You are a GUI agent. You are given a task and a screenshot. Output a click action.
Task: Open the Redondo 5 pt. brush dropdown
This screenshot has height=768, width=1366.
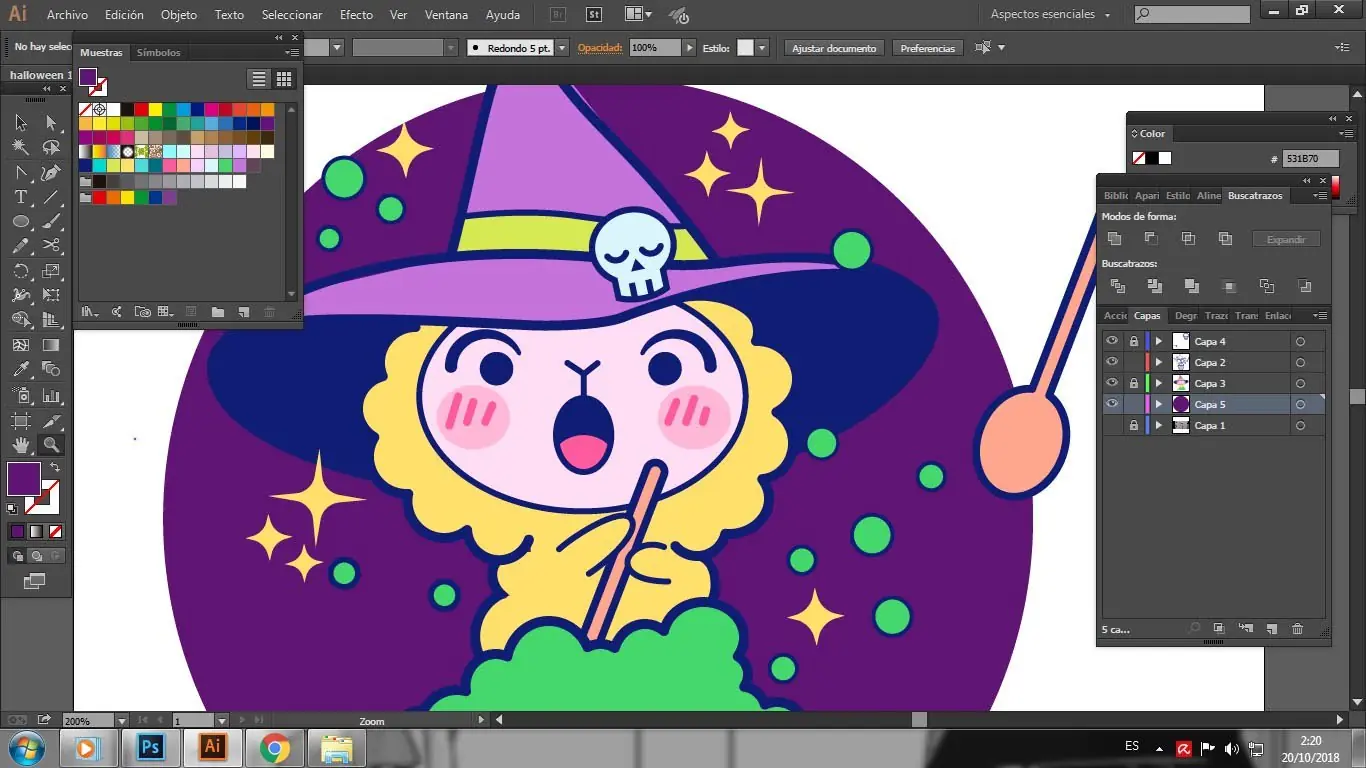[562, 48]
